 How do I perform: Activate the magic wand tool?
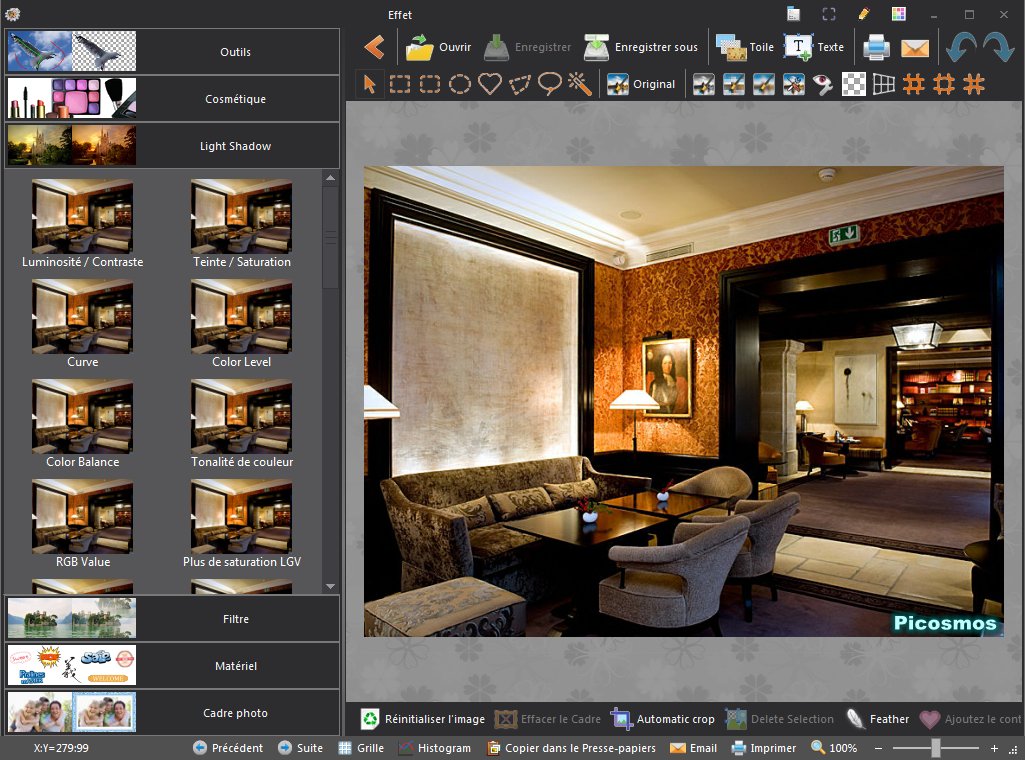pos(580,84)
